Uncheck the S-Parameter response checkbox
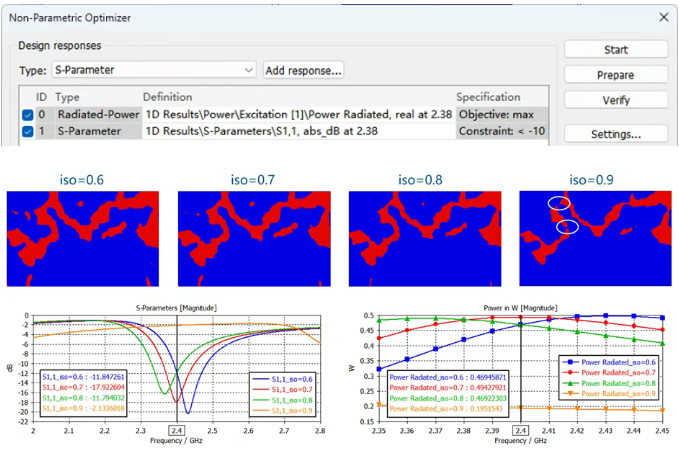 [x=28, y=131]
